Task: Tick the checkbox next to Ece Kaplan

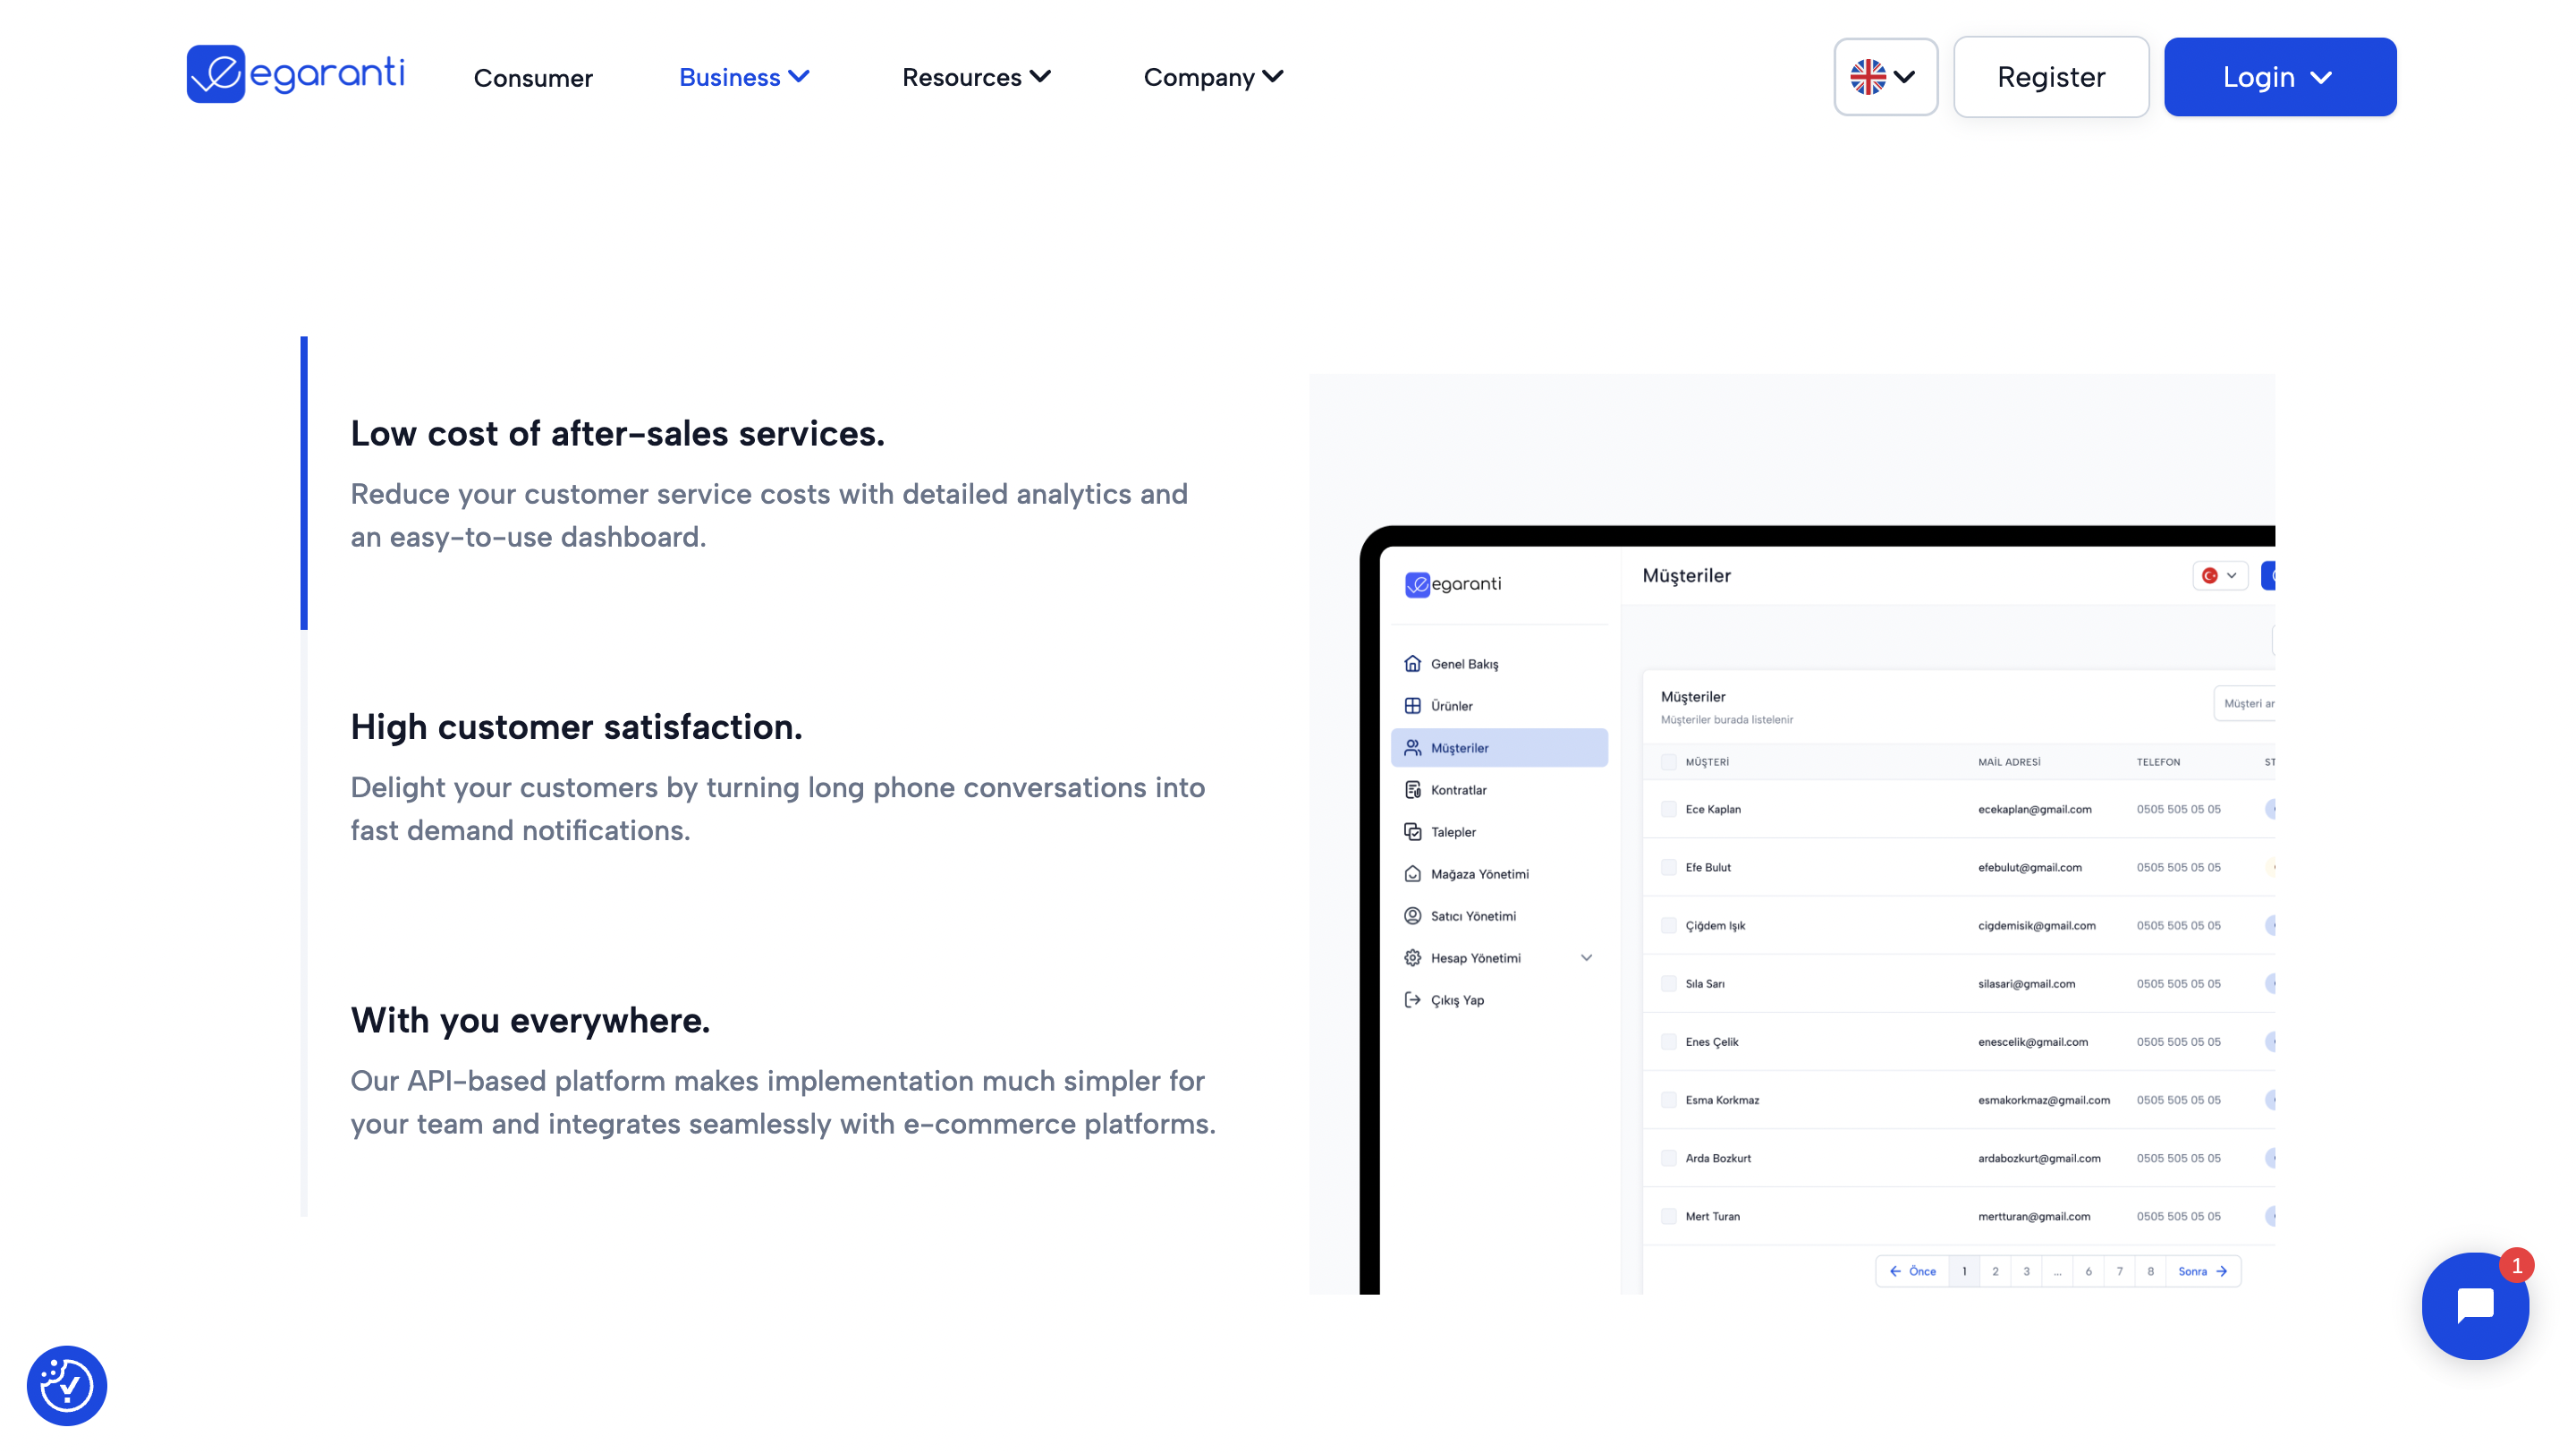Action: 1668,809
